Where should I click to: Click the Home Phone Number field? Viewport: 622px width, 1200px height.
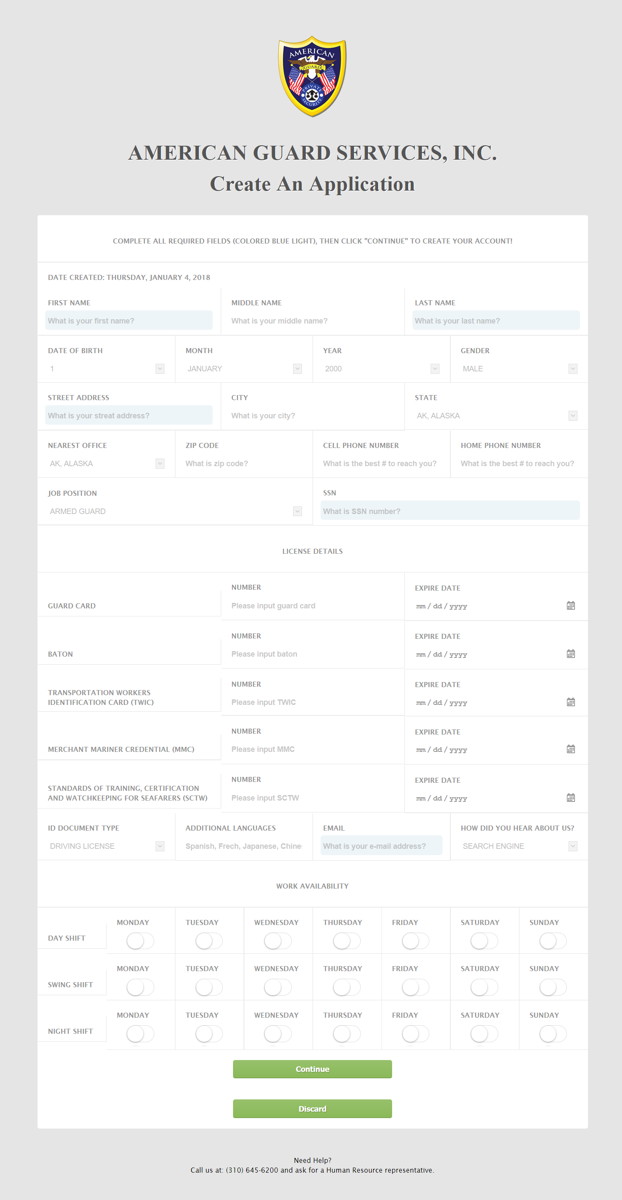click(x=519, y=464)
